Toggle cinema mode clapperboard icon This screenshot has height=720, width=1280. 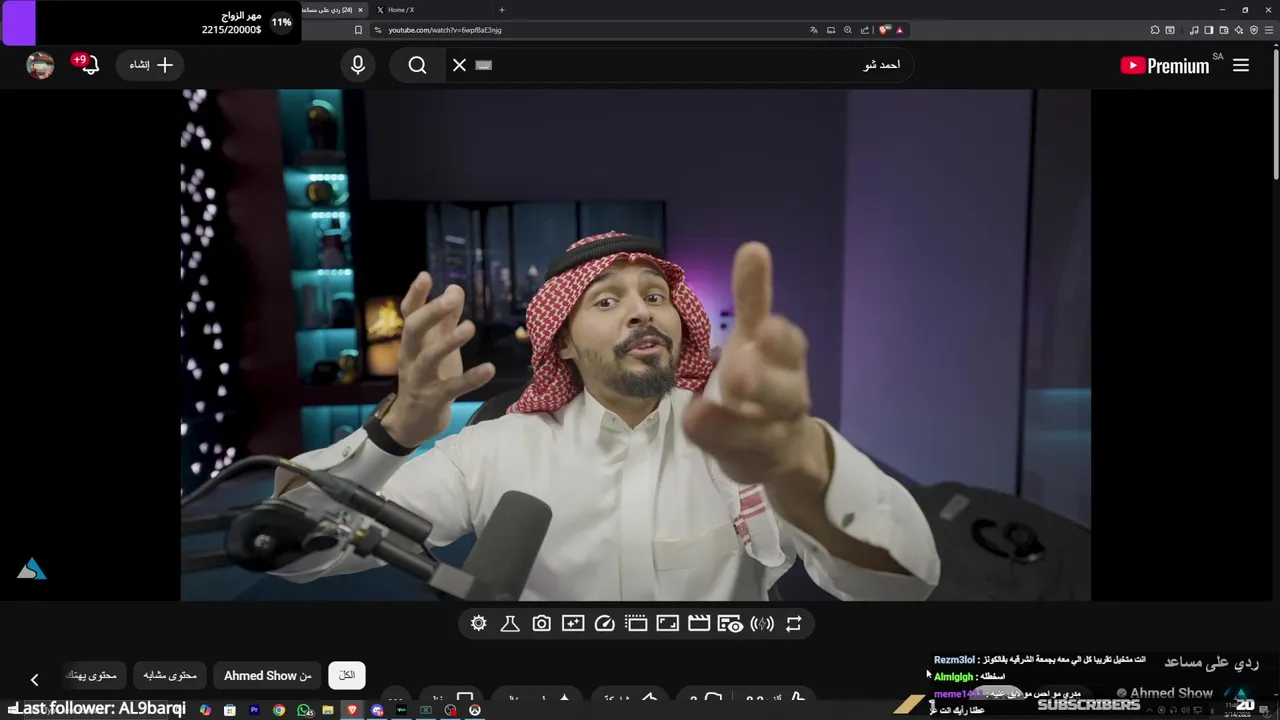pyautogui.click(x=699, y=624)
